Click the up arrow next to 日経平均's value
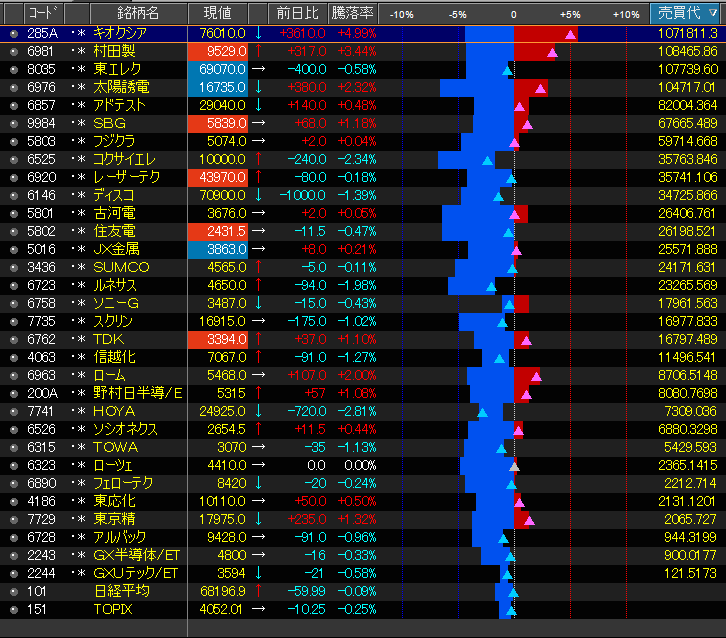Viewport: 726px width, 638px height. 258,591
